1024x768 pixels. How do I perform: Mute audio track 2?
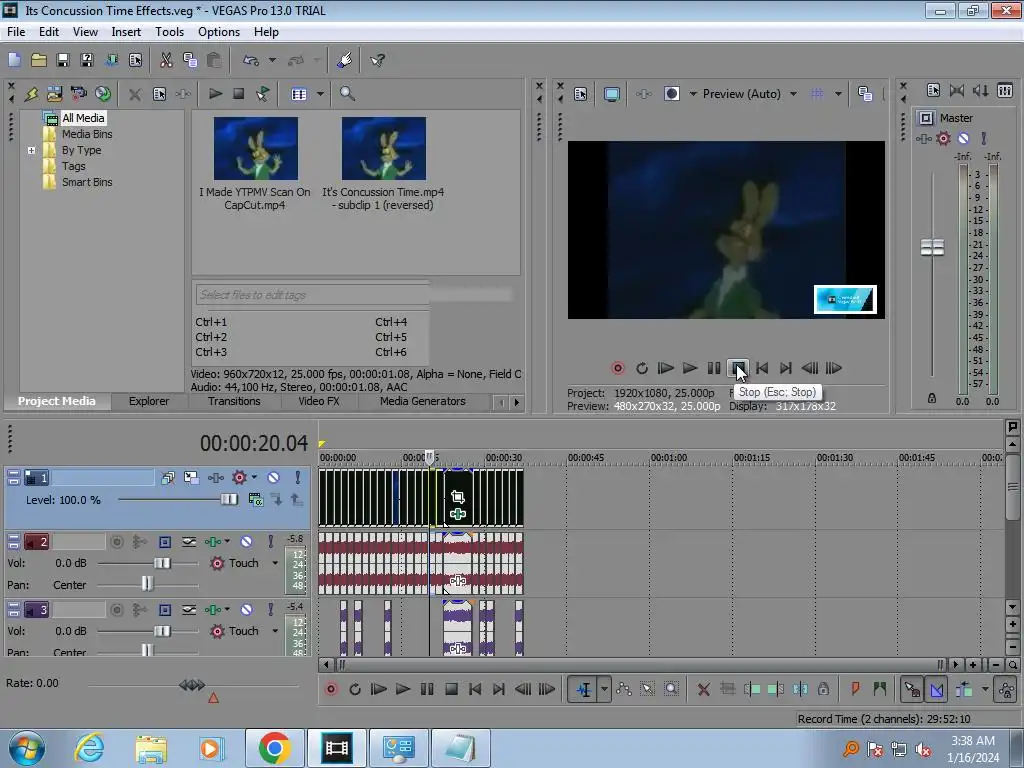coord(246,541)
